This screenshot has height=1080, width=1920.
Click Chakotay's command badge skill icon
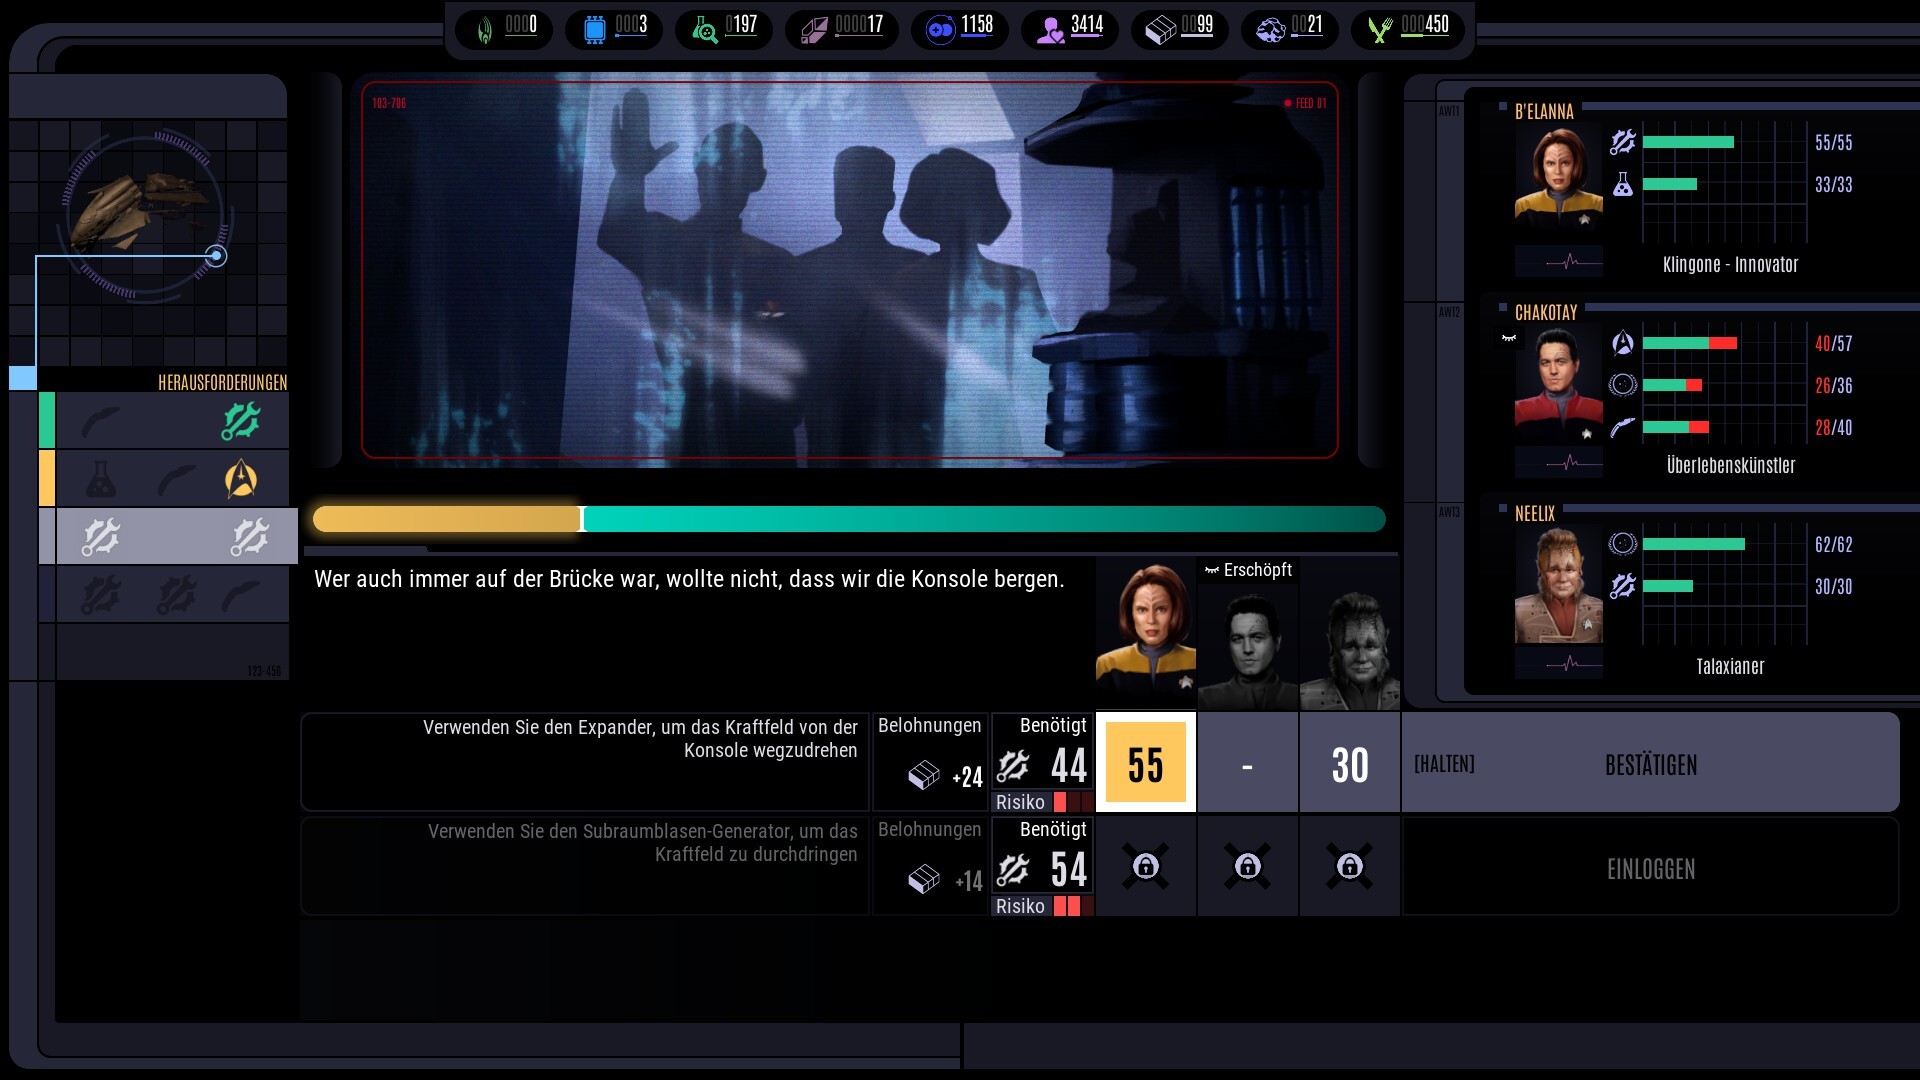(x=1622, y=343)
